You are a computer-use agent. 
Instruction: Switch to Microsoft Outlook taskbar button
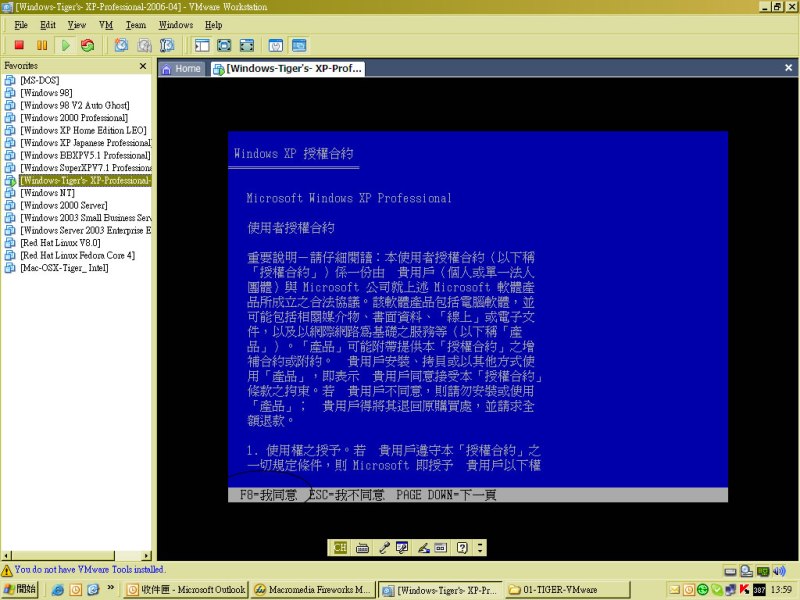pyautogui.click(x=186, y=590)
